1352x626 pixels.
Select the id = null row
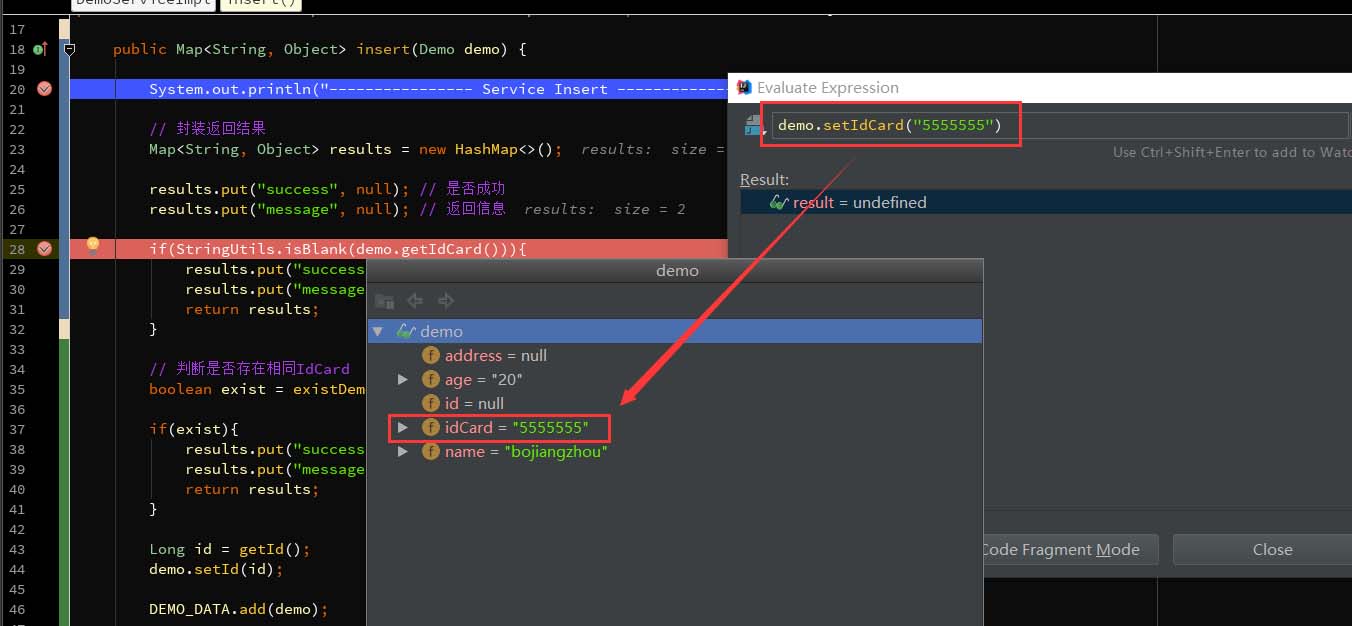click(x=675, y=403)
